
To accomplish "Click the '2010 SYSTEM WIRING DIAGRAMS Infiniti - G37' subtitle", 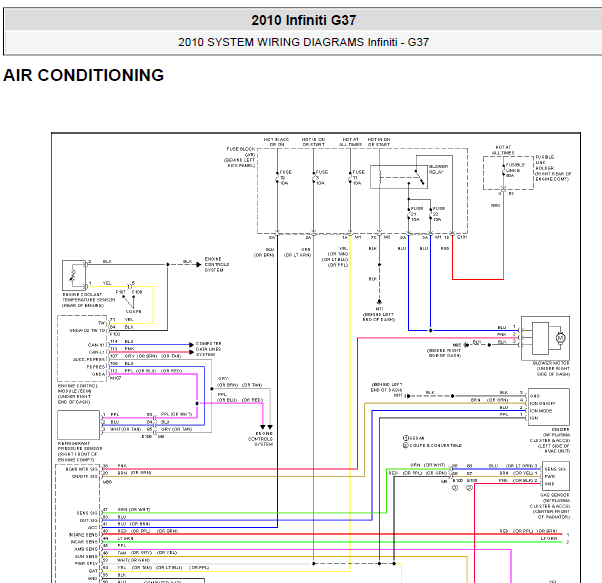I will click(x=303, y=42).
